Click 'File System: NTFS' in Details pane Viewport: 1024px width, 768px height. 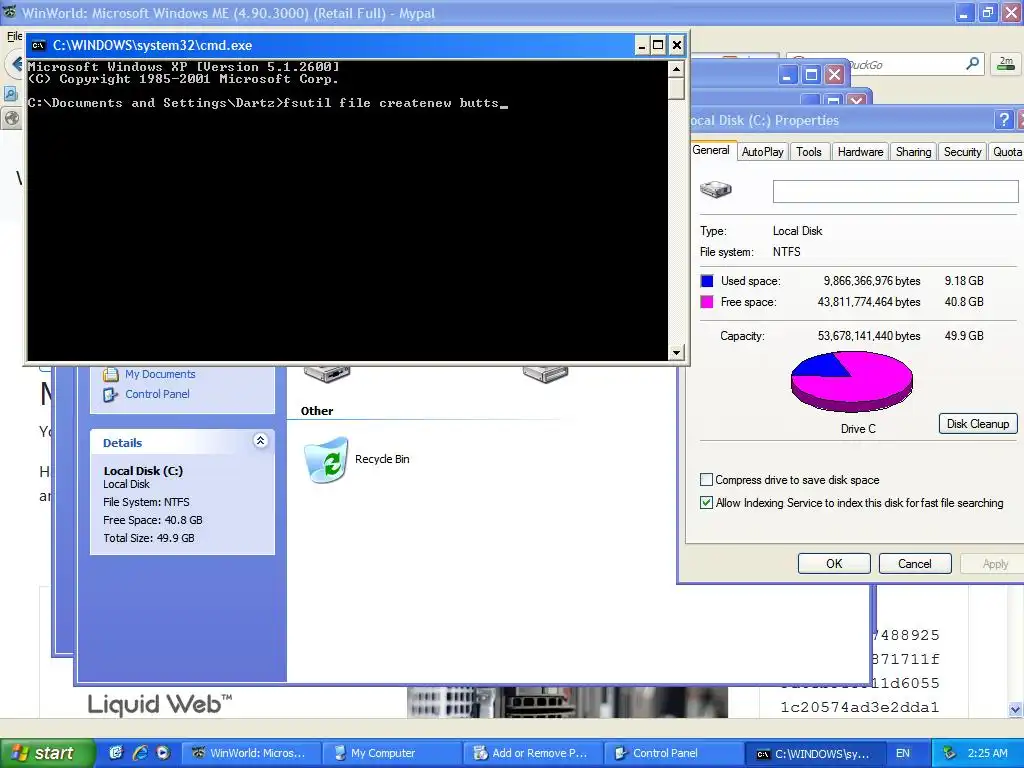(146, 502)
